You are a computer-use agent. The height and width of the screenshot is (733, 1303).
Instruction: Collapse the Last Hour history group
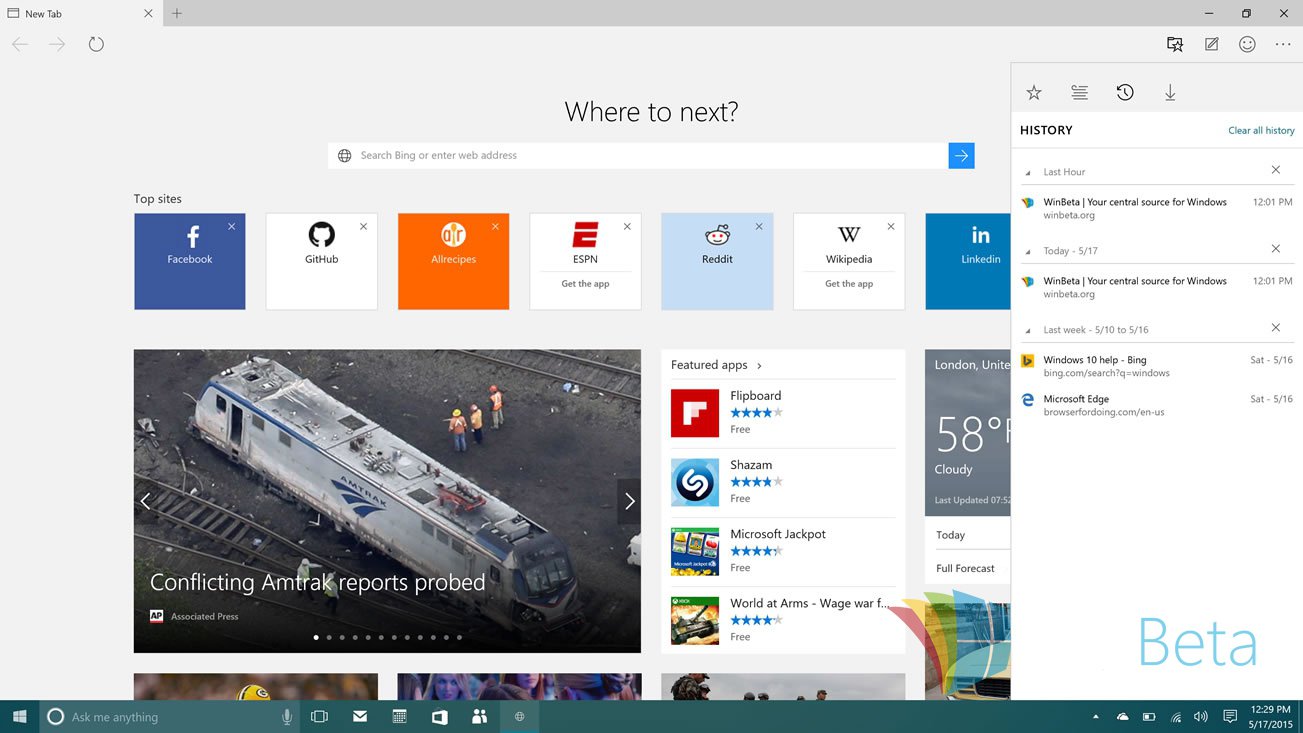click(1028, 172)
